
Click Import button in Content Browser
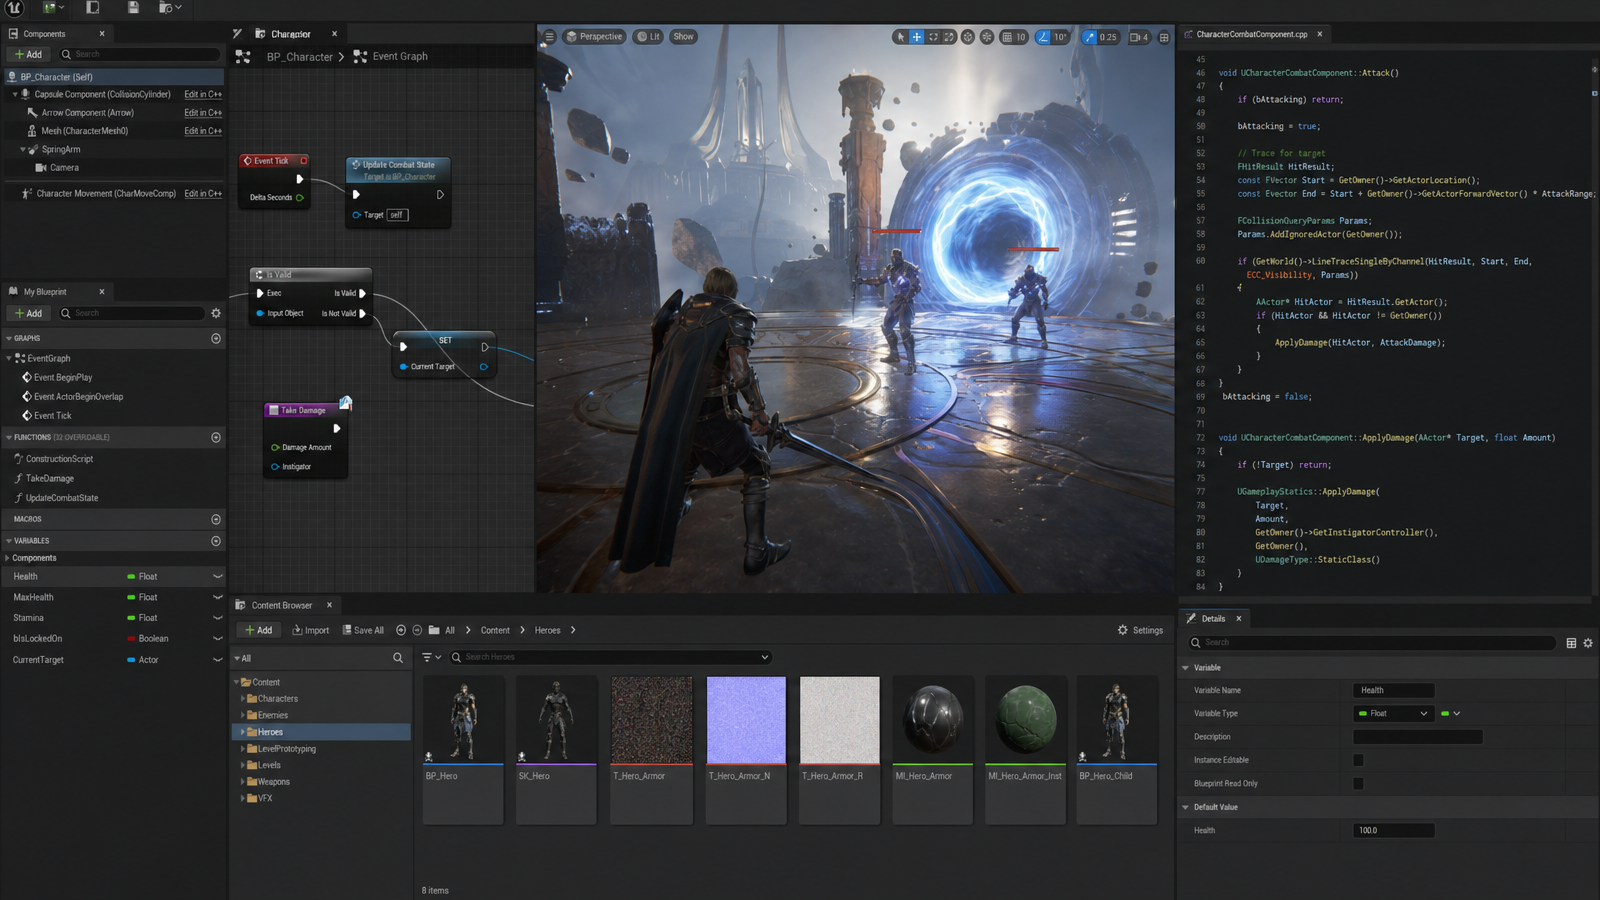pos(310,630)
